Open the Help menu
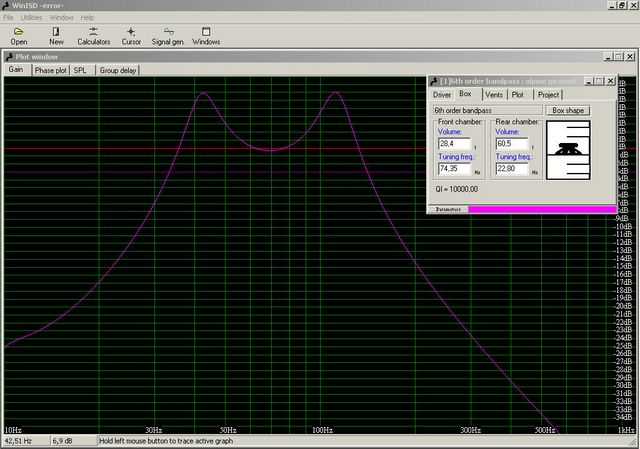Viewport: 640px width, 449px height. [x=87, y=18]
